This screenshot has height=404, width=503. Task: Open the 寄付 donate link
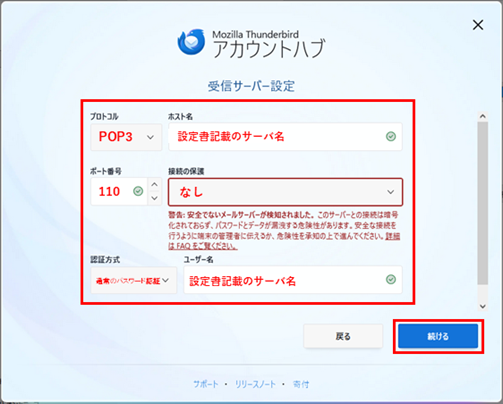[301, 384]
